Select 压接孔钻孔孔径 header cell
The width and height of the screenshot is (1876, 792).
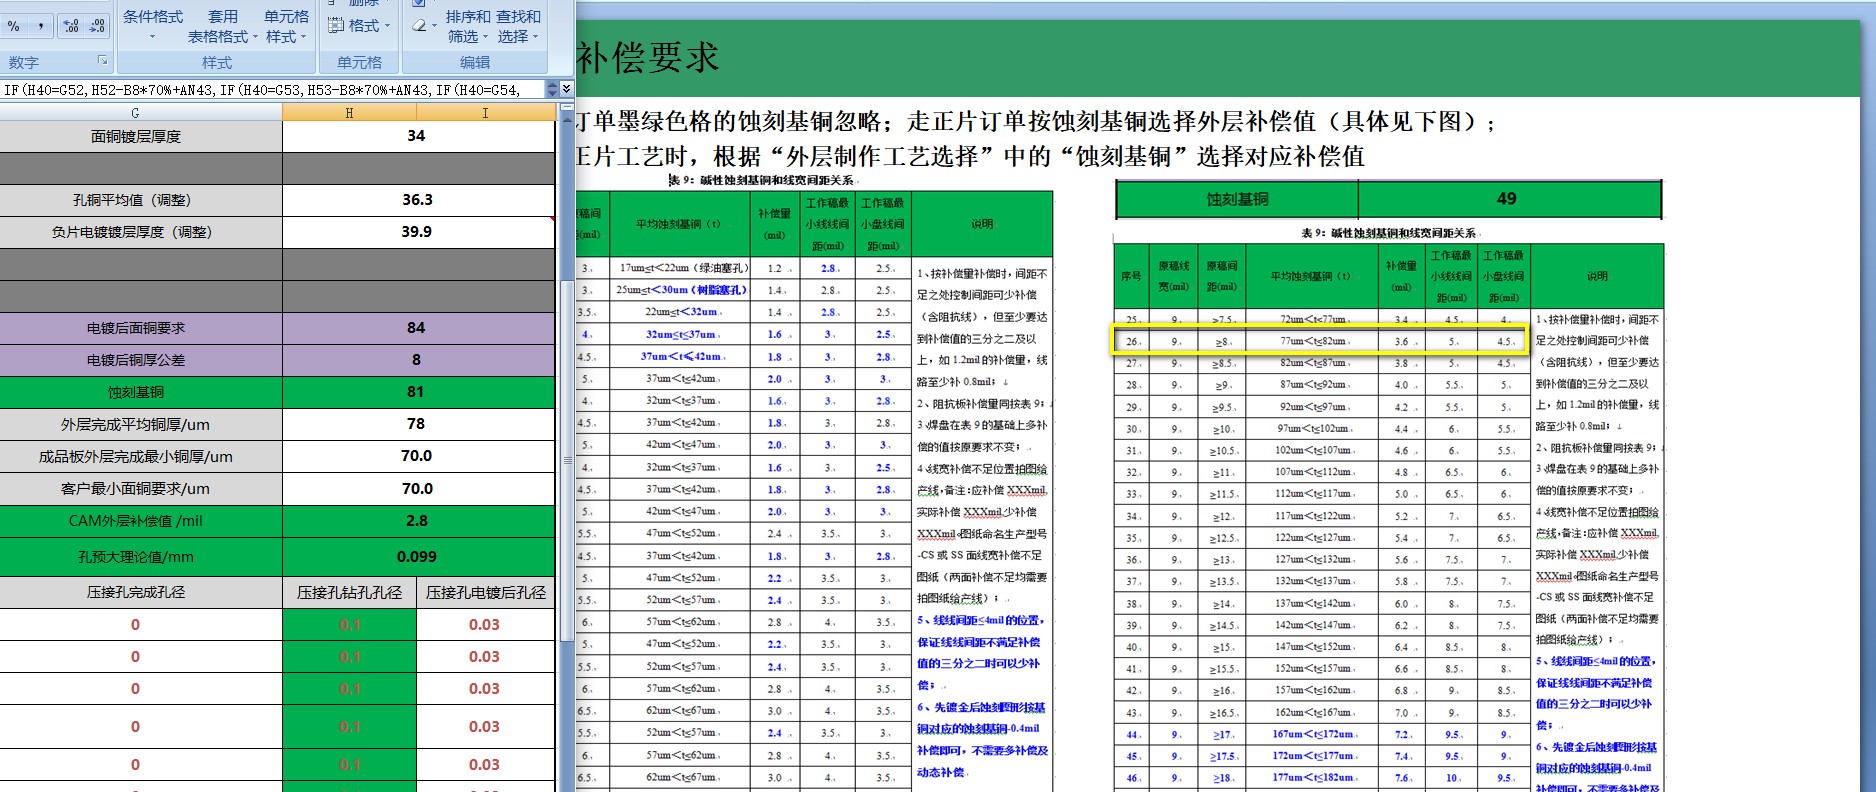point(349,592)
